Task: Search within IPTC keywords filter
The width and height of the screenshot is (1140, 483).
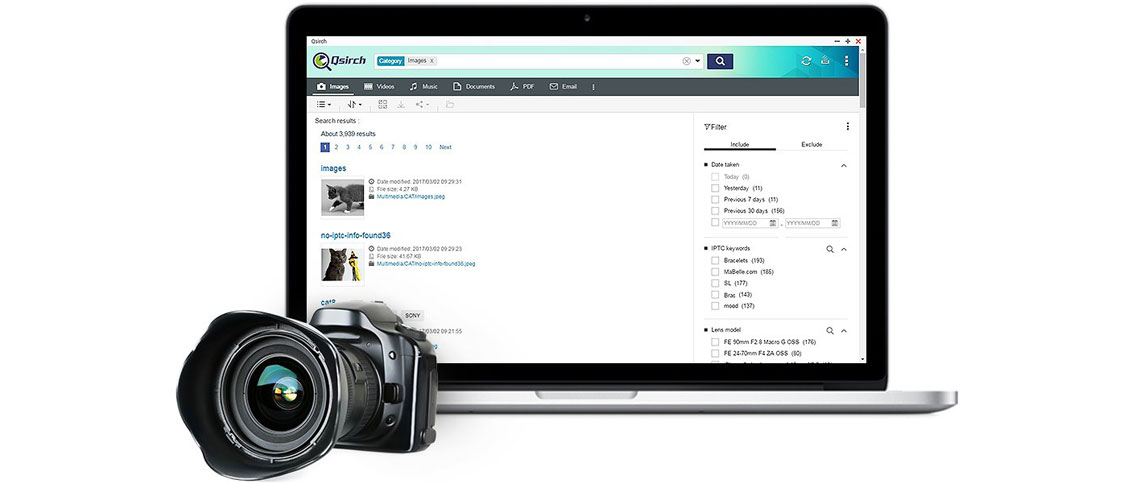Action: (829, 248)
